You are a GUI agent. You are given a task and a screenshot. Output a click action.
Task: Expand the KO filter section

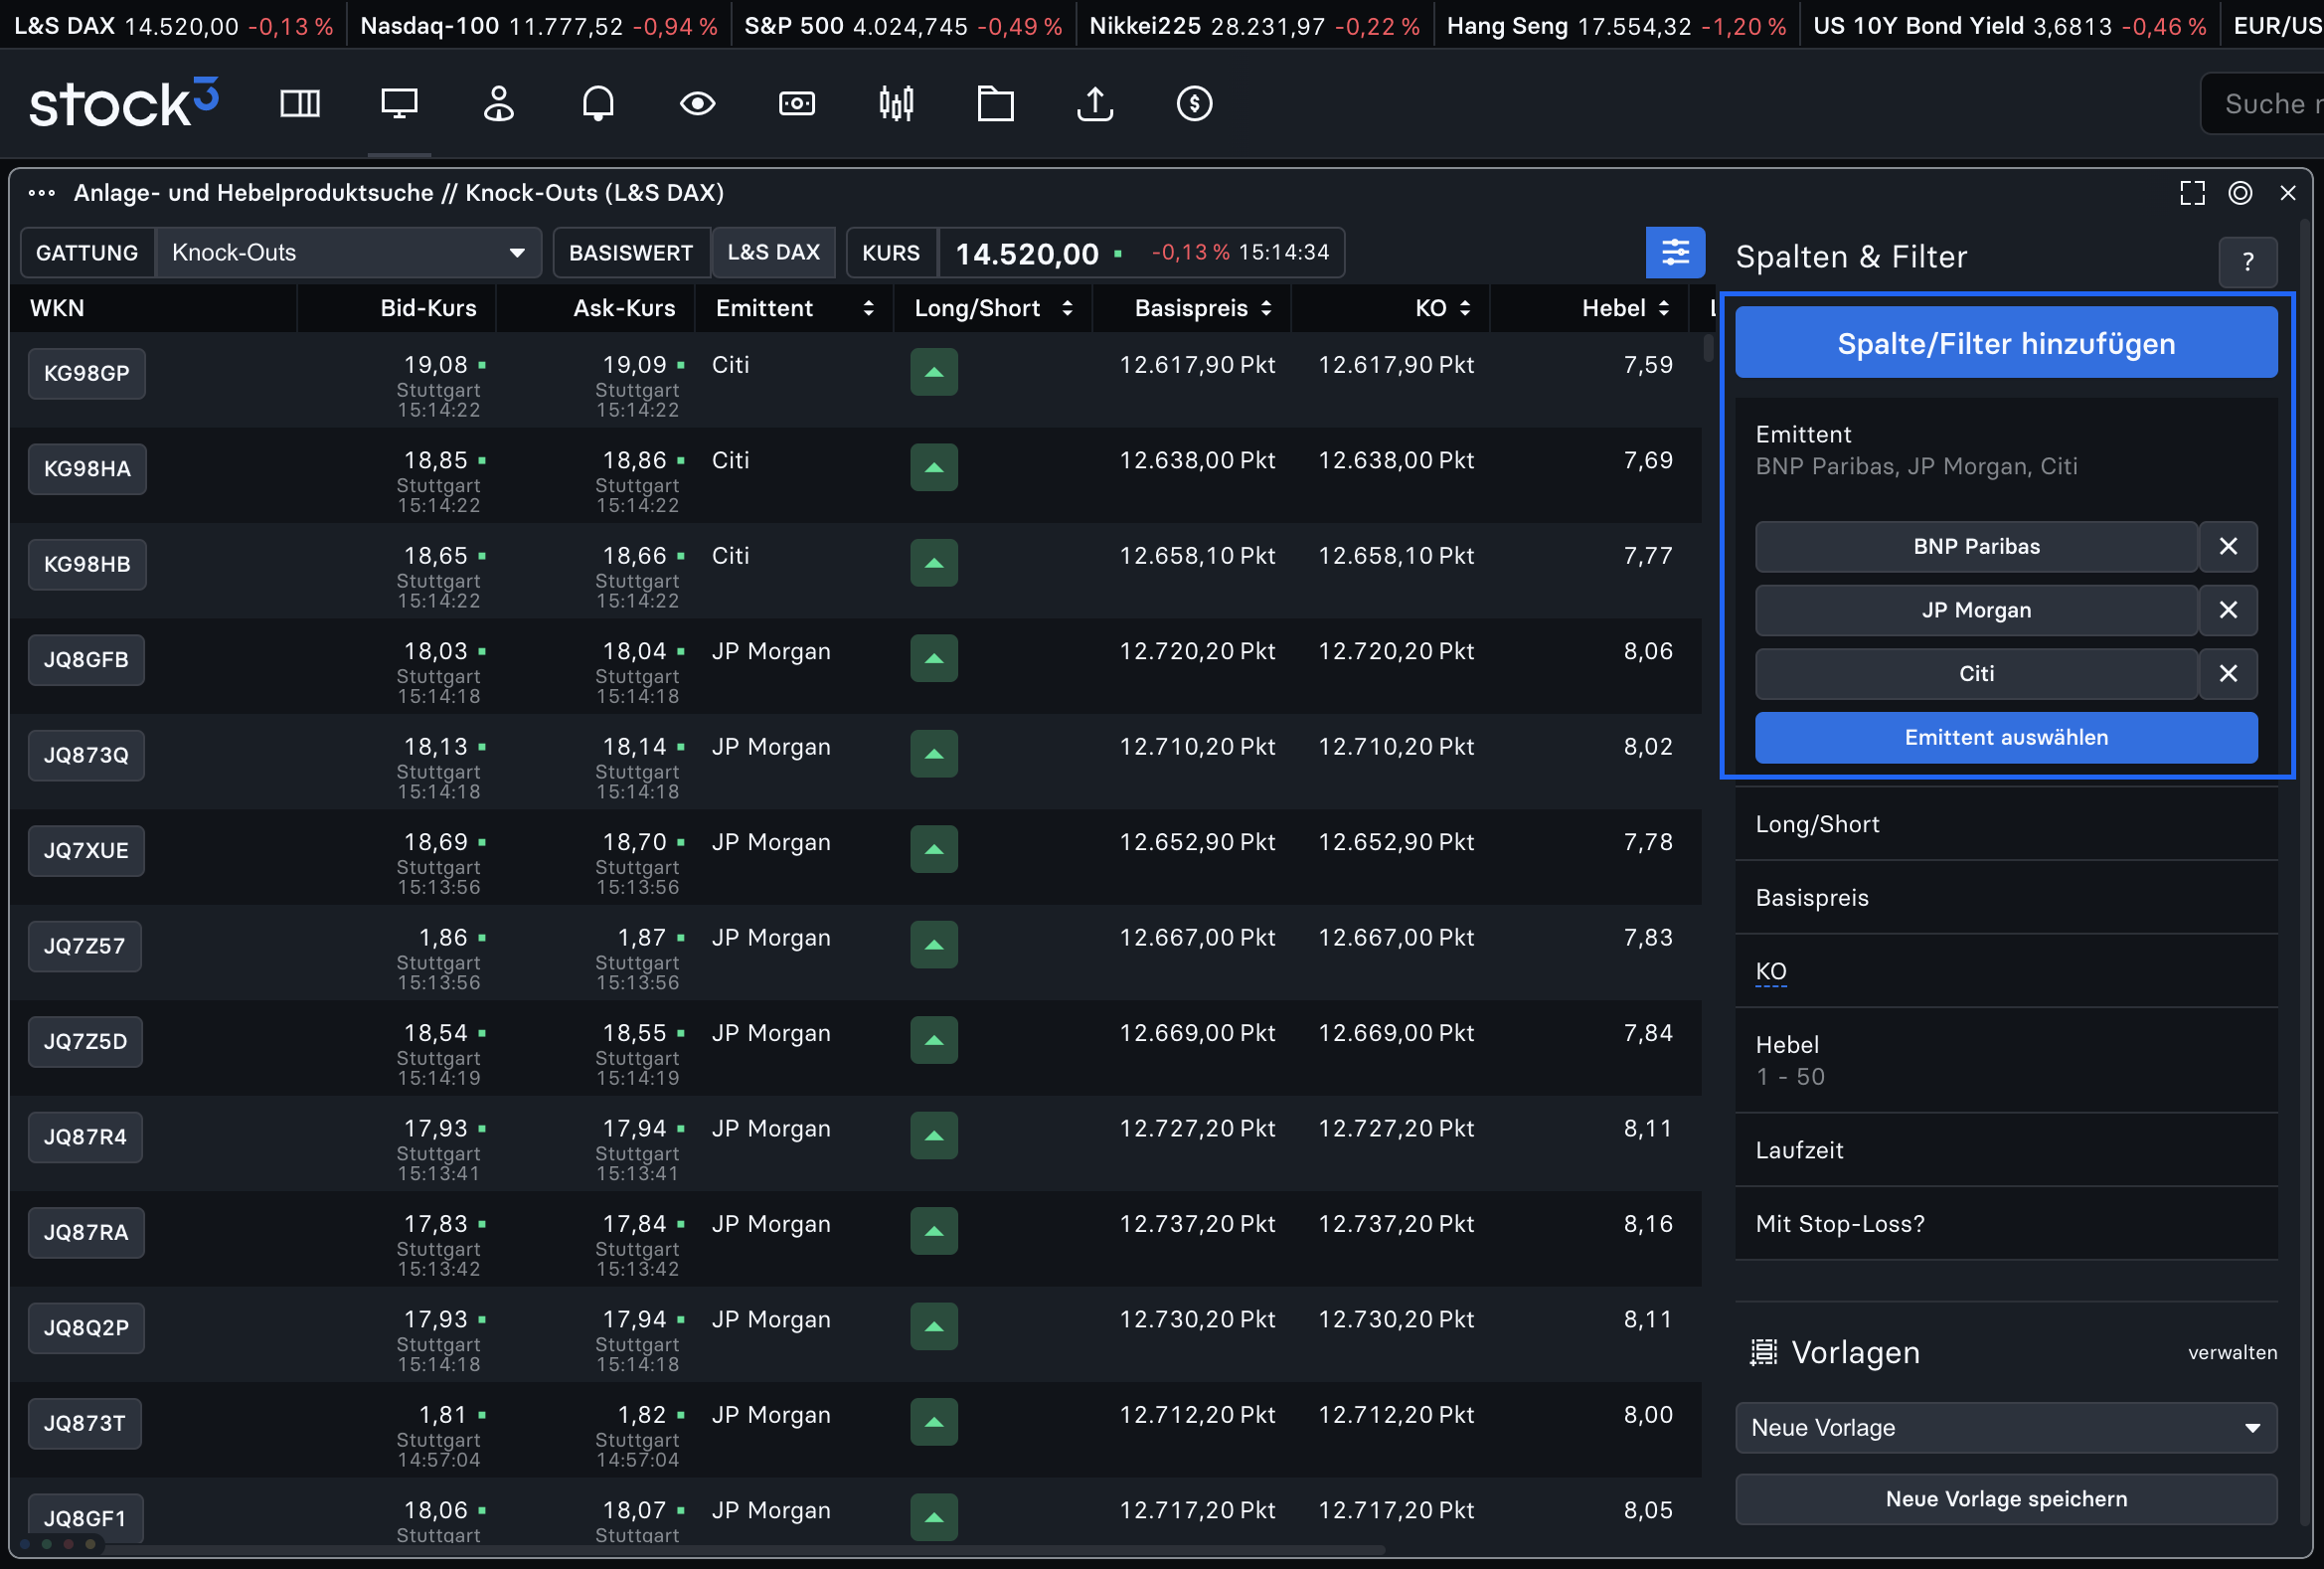(x=2006, y=971)
